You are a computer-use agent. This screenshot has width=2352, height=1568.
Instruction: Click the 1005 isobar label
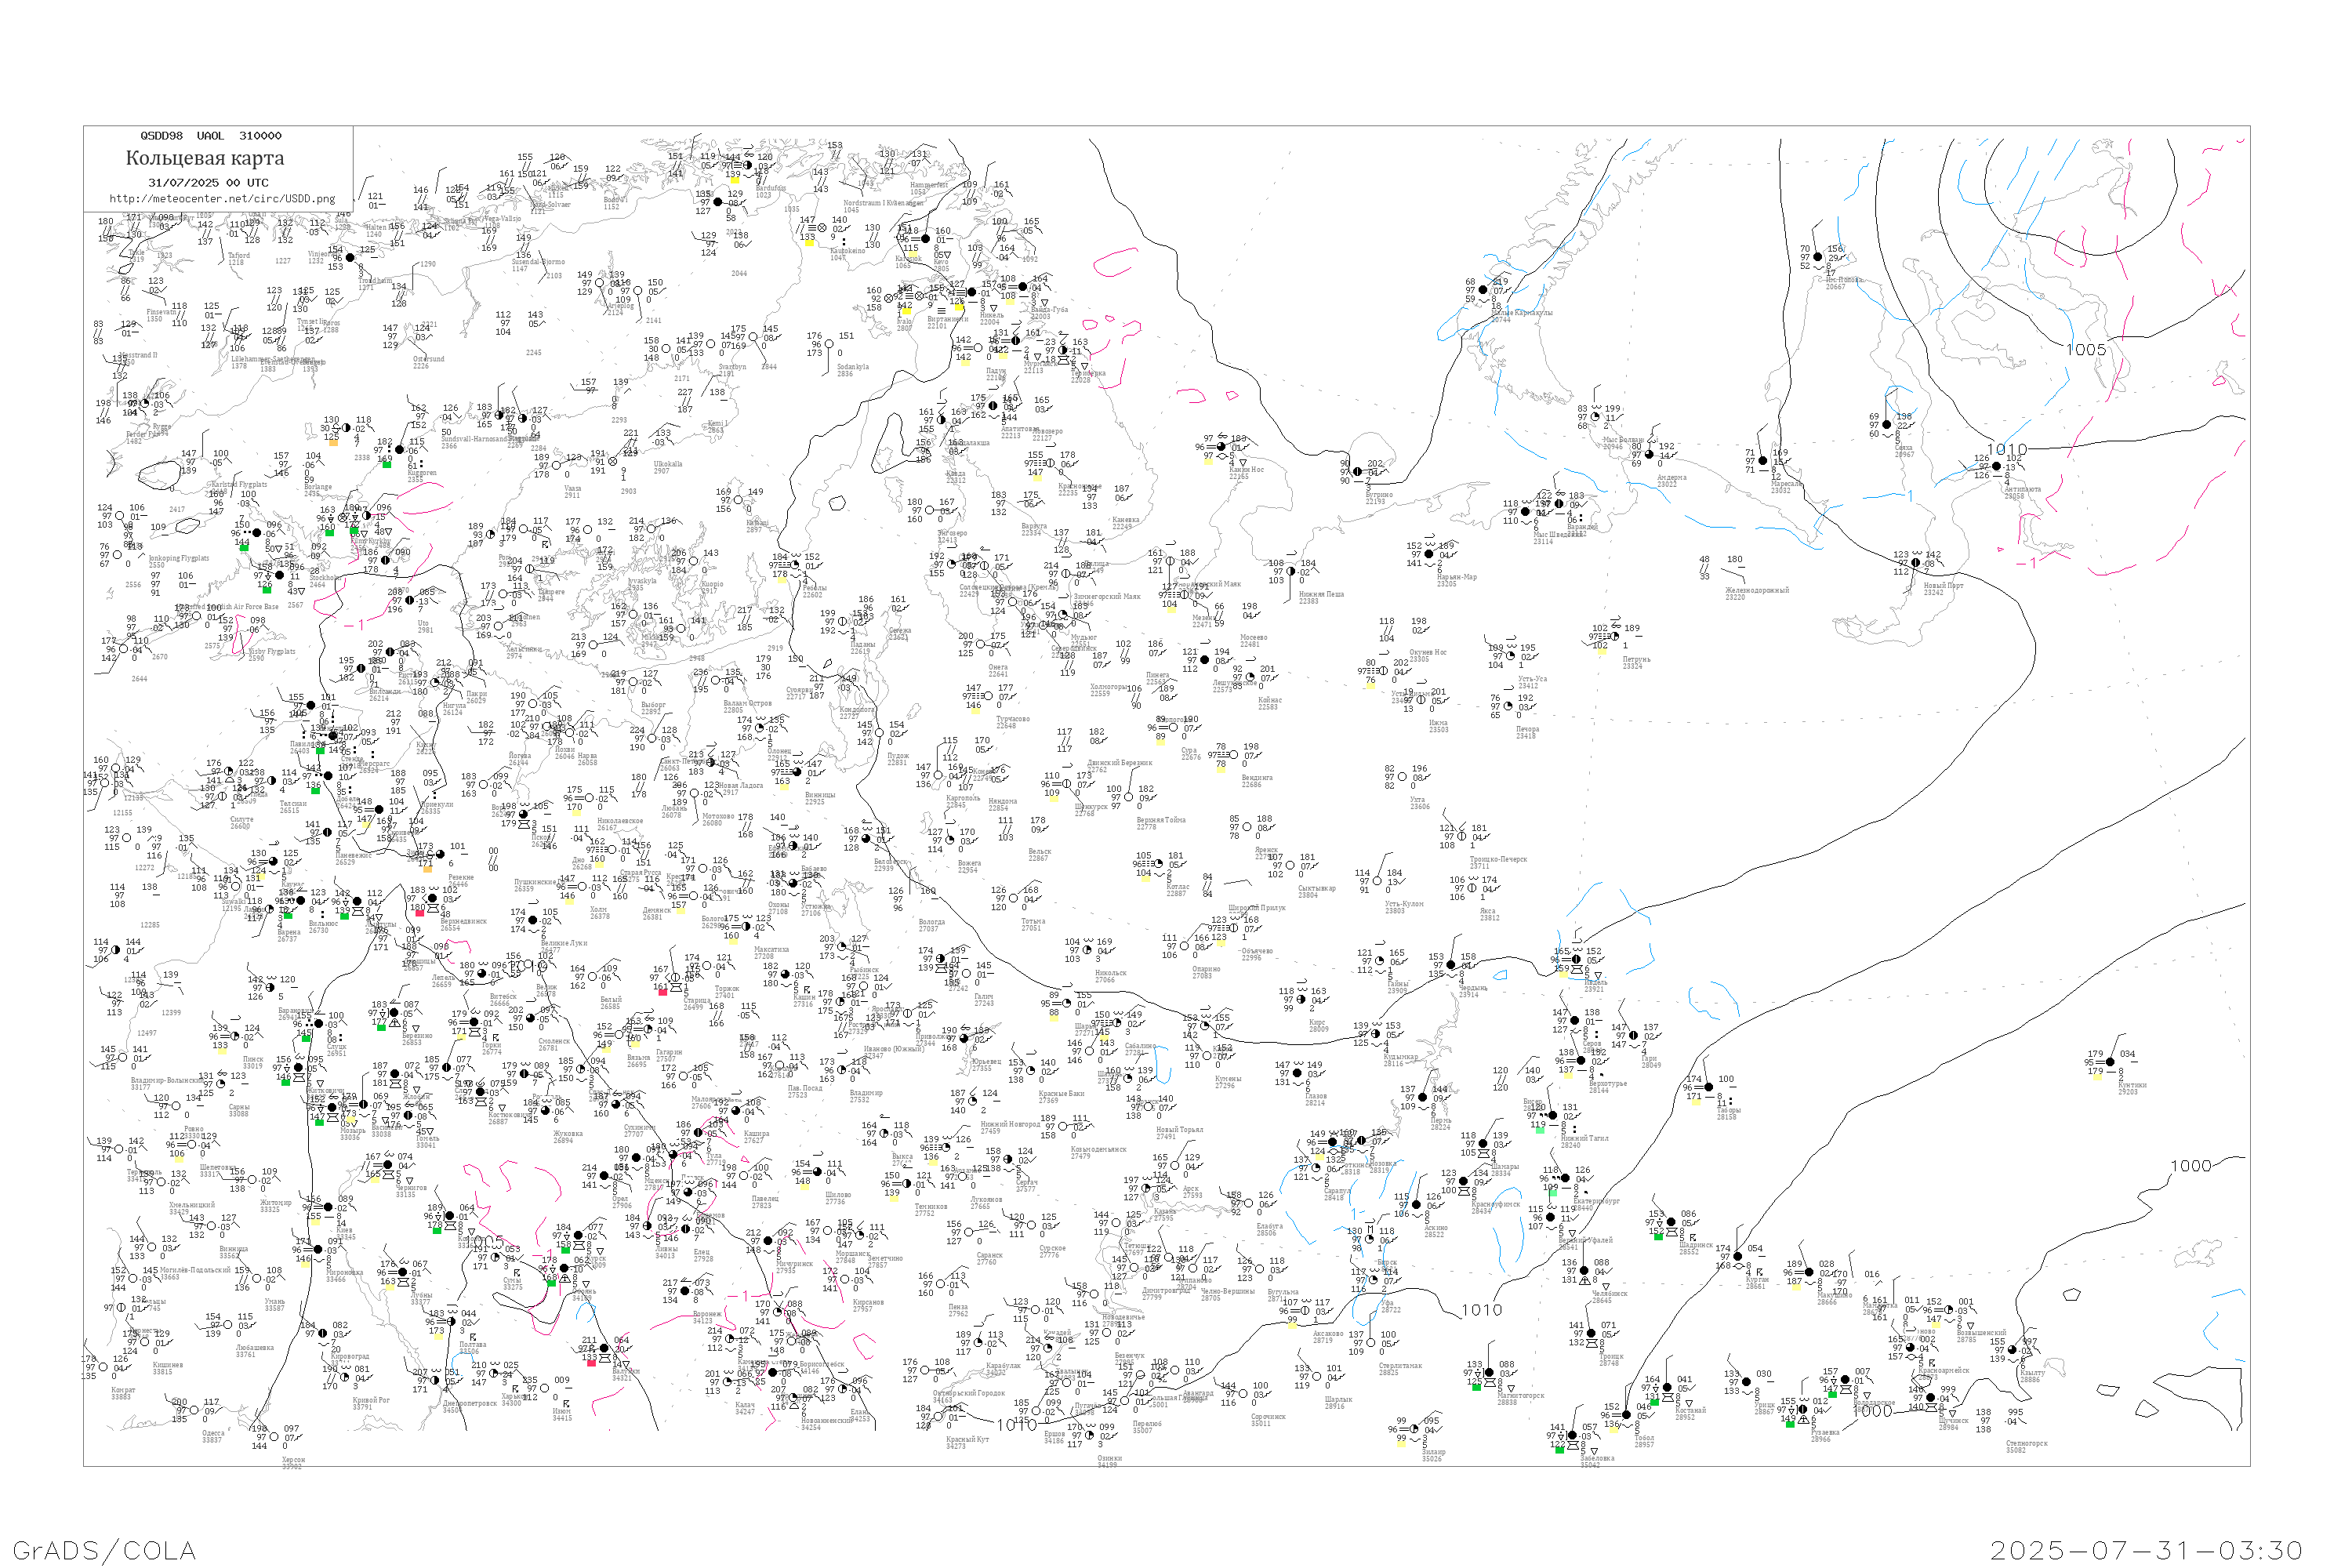pyautogui.click(x=2086, y=350)
